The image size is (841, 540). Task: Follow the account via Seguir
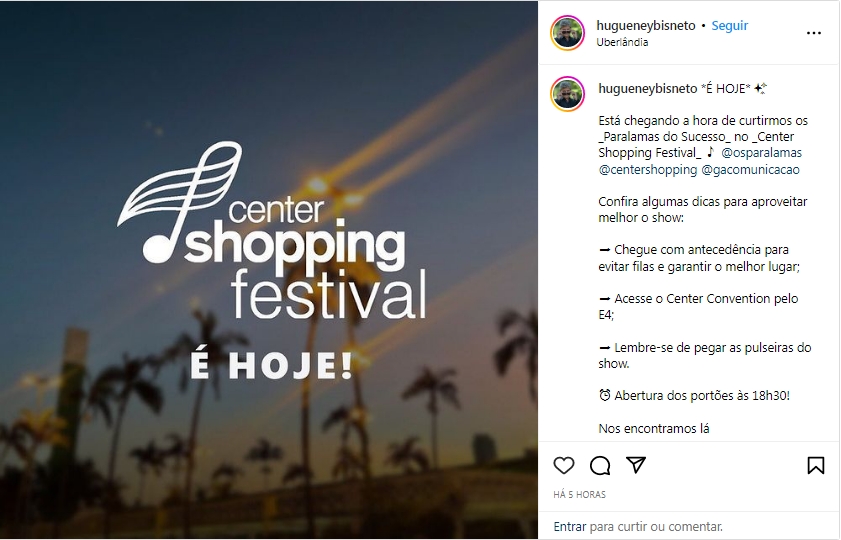click(x=729, y=25)
